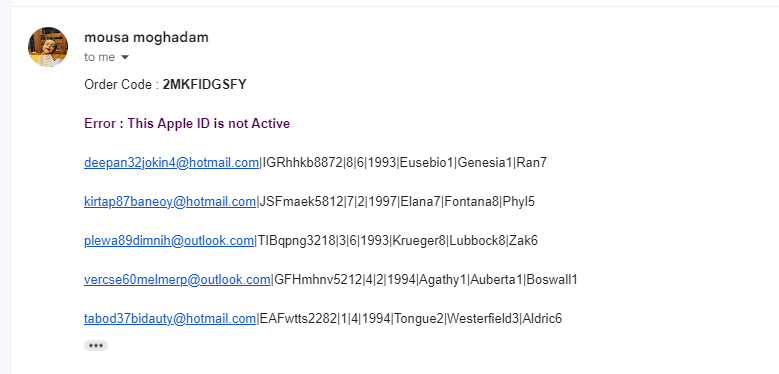The height and width of the screenshot is (374, 779).
Task: Click the purple Apple ID error message
Action: (187, 123)
